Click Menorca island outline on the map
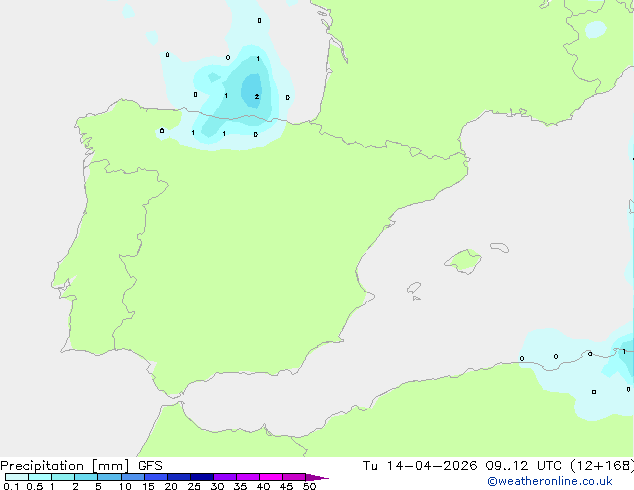634x490 pixels. (500, 247)
